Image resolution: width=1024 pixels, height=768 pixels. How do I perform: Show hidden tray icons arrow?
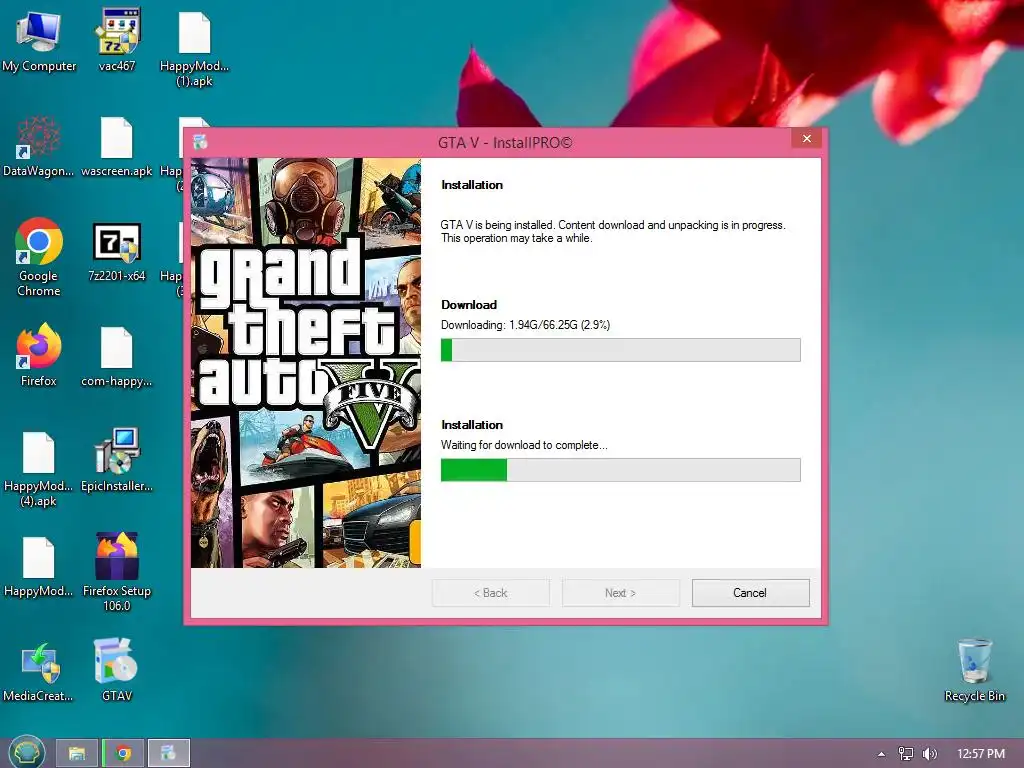click(881, 754)
